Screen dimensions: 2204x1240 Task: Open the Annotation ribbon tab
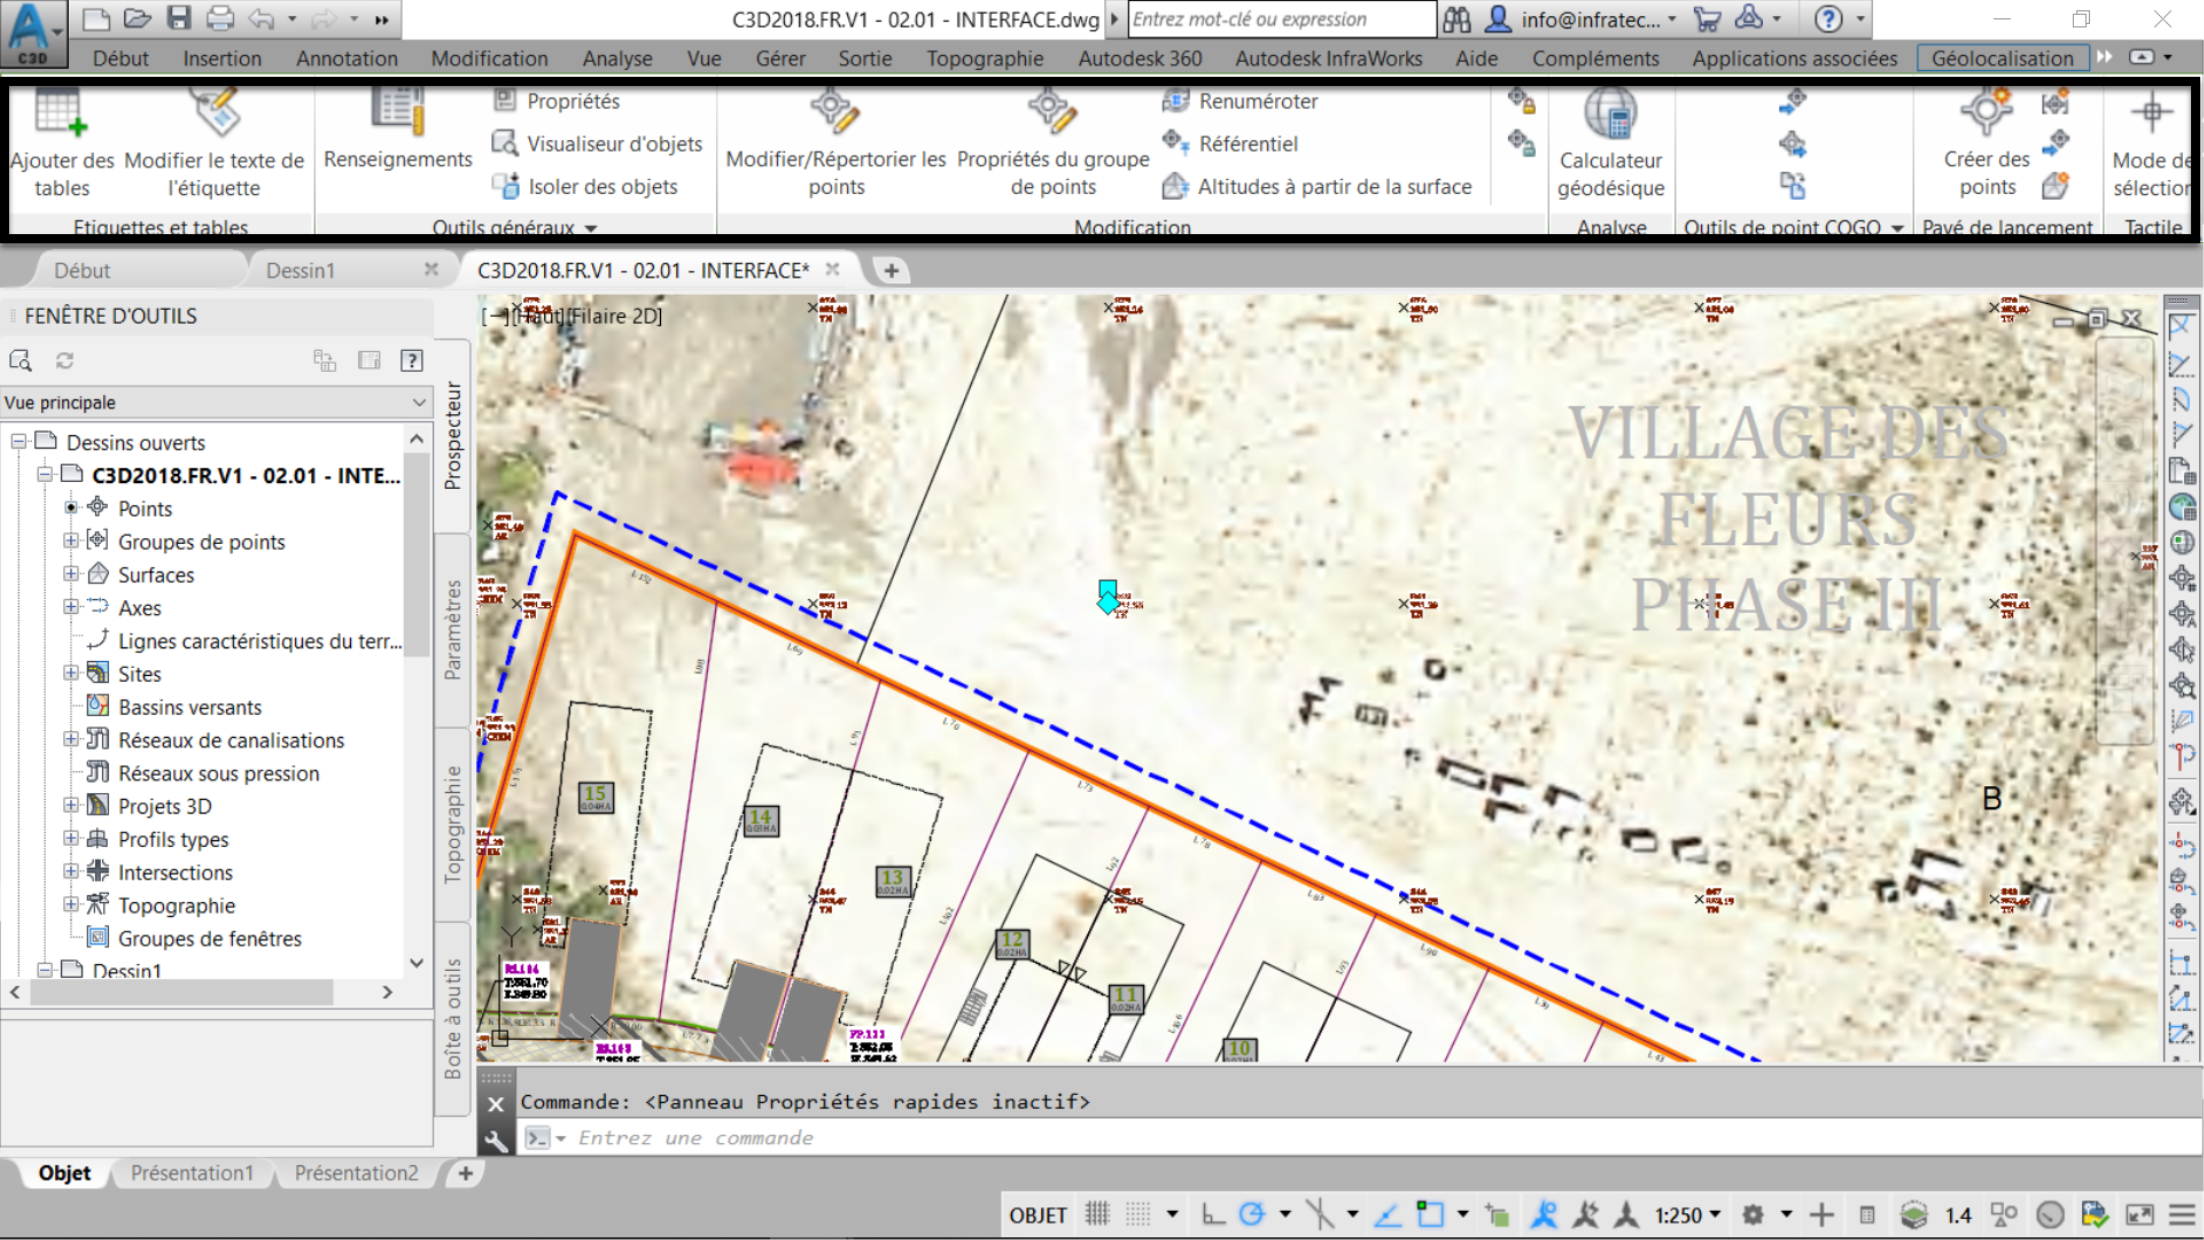346,58
